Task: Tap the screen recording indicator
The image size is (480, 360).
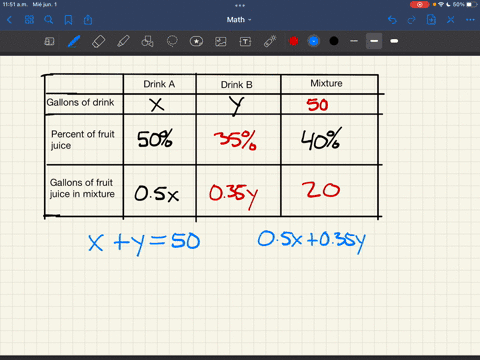Action: click(419, 4)
